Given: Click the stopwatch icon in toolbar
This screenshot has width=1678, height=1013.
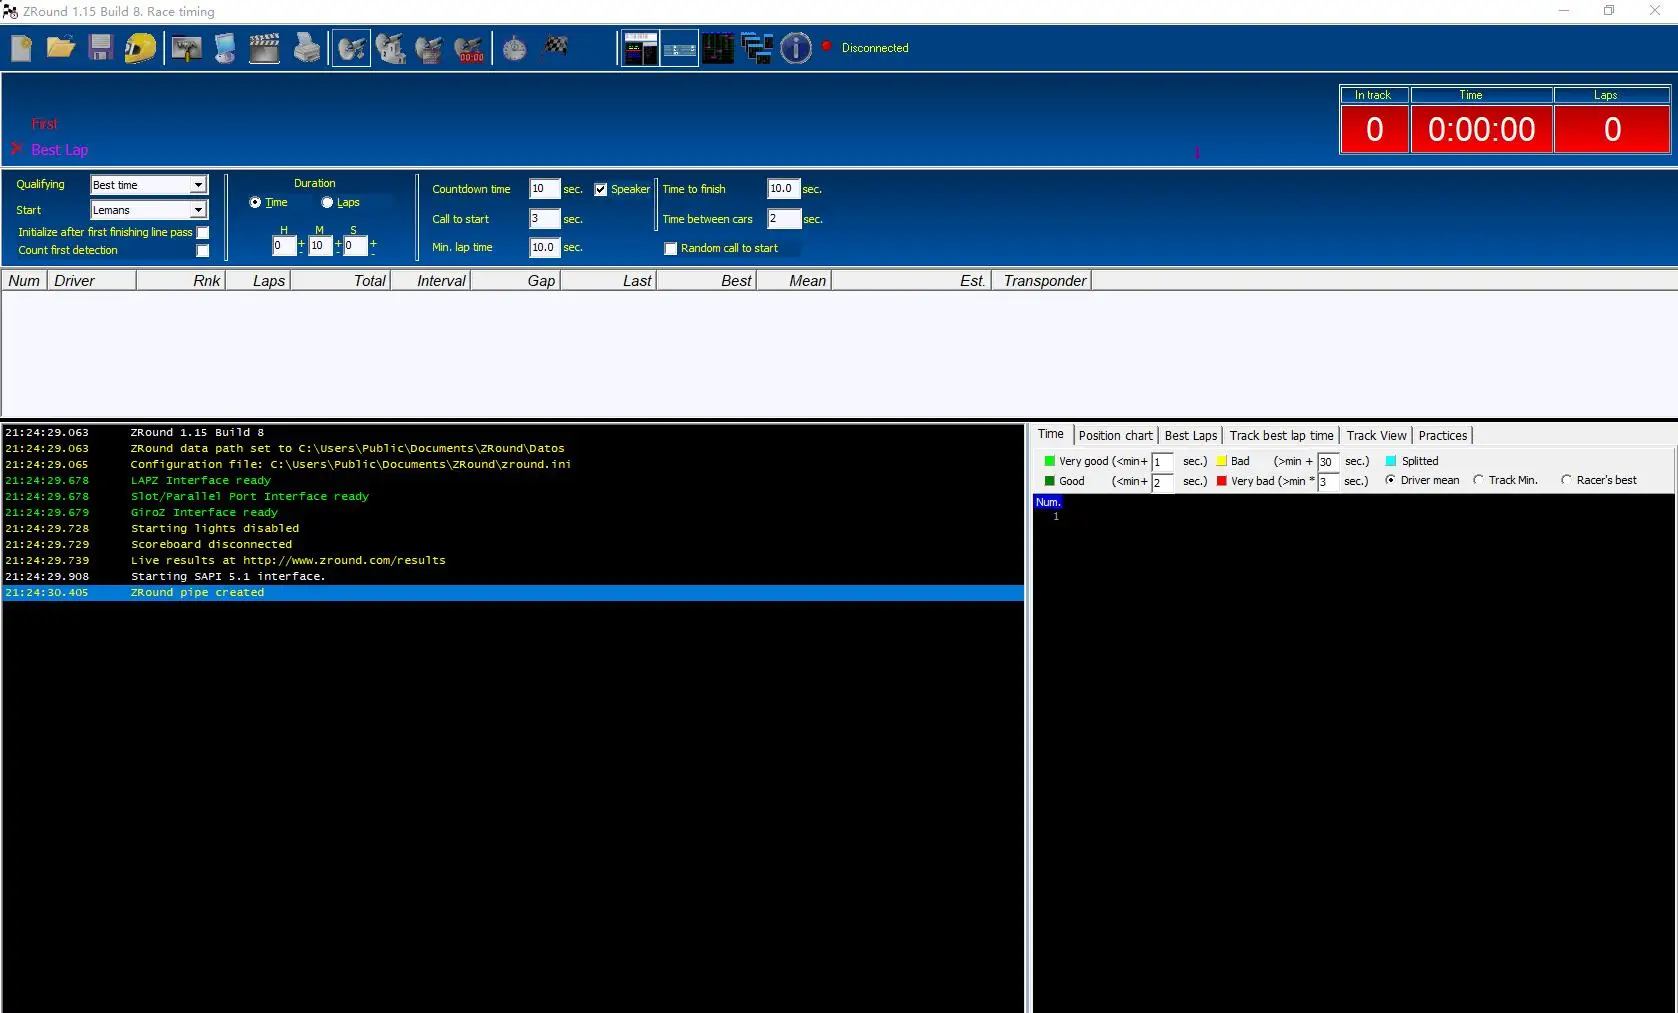Looking at the screenshot, I should click(514, 48).
